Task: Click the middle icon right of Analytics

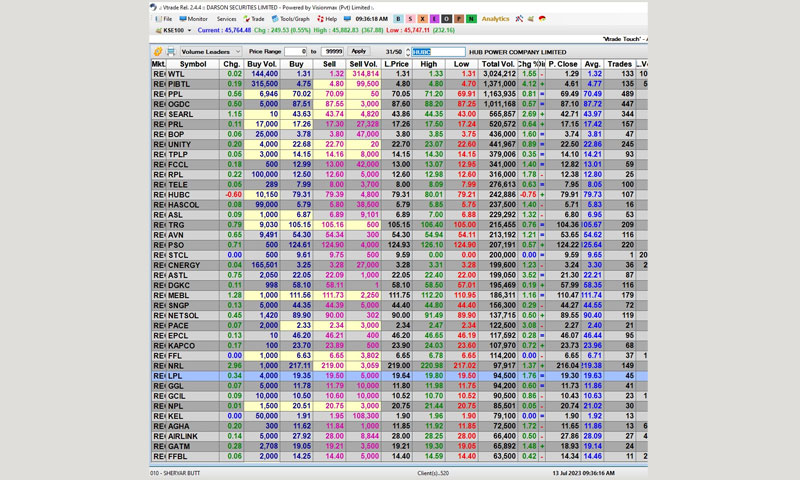Action: tap(531, 19)
